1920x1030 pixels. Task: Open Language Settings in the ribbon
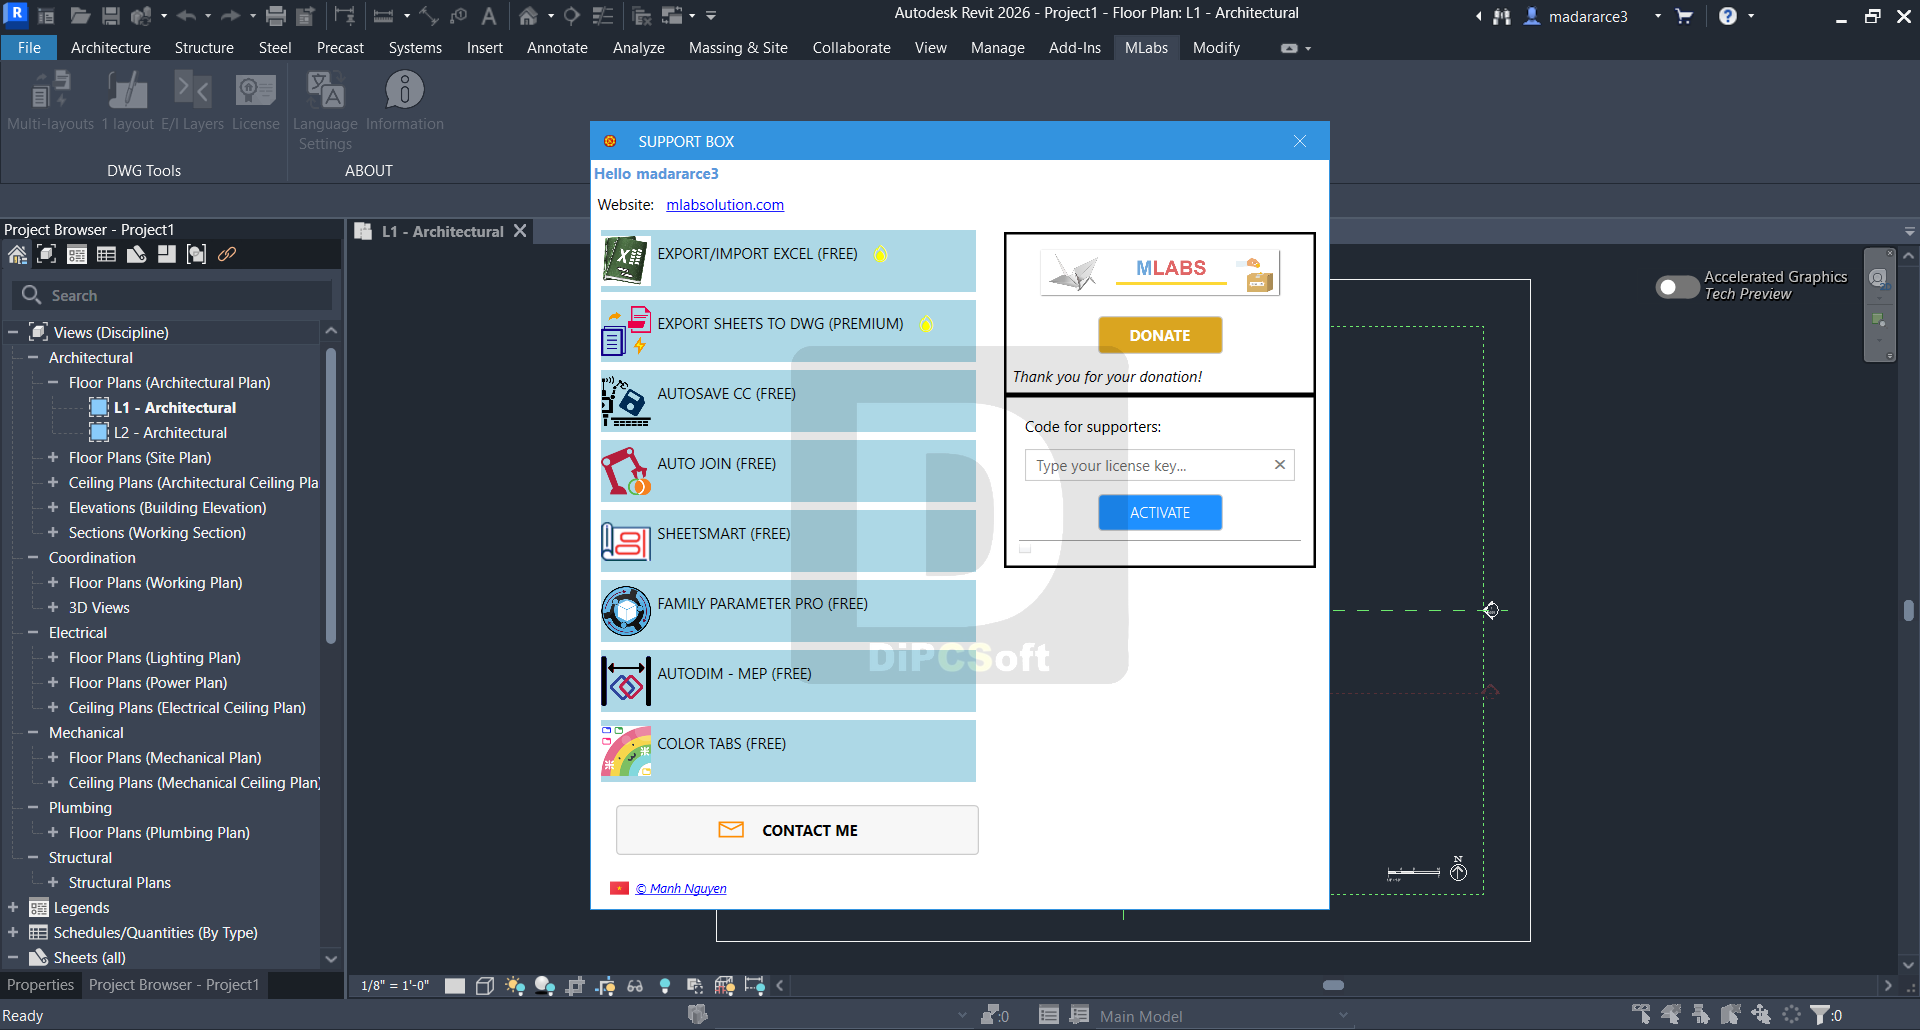(325, 110)
